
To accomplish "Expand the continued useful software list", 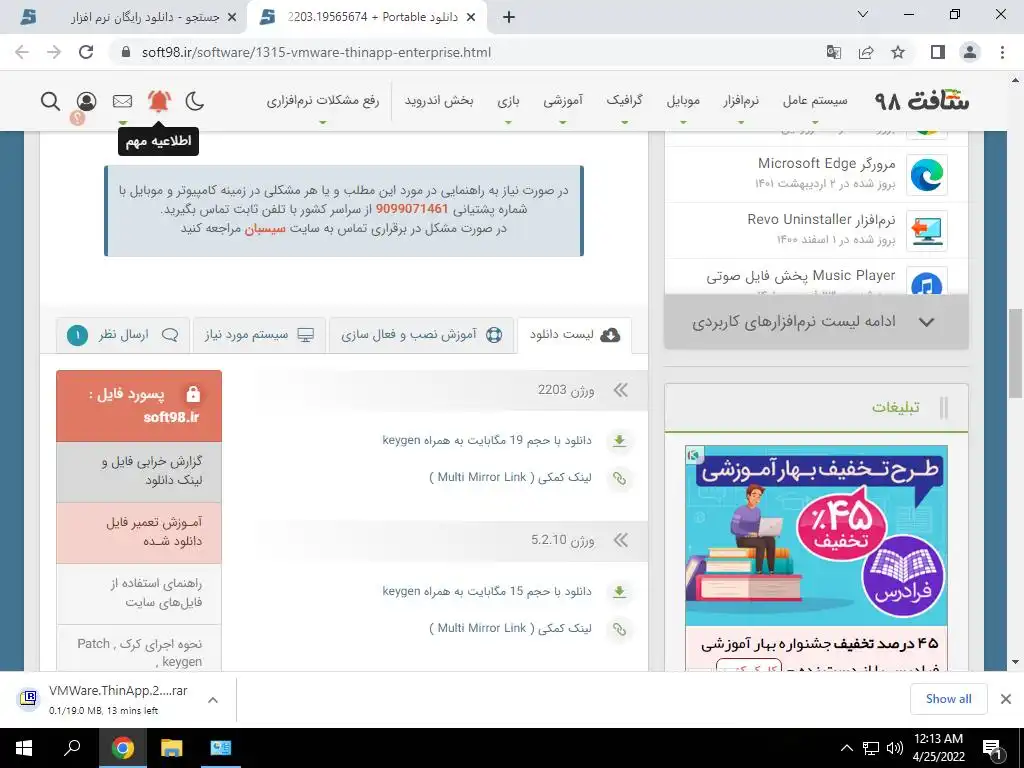I will (816, 321).
